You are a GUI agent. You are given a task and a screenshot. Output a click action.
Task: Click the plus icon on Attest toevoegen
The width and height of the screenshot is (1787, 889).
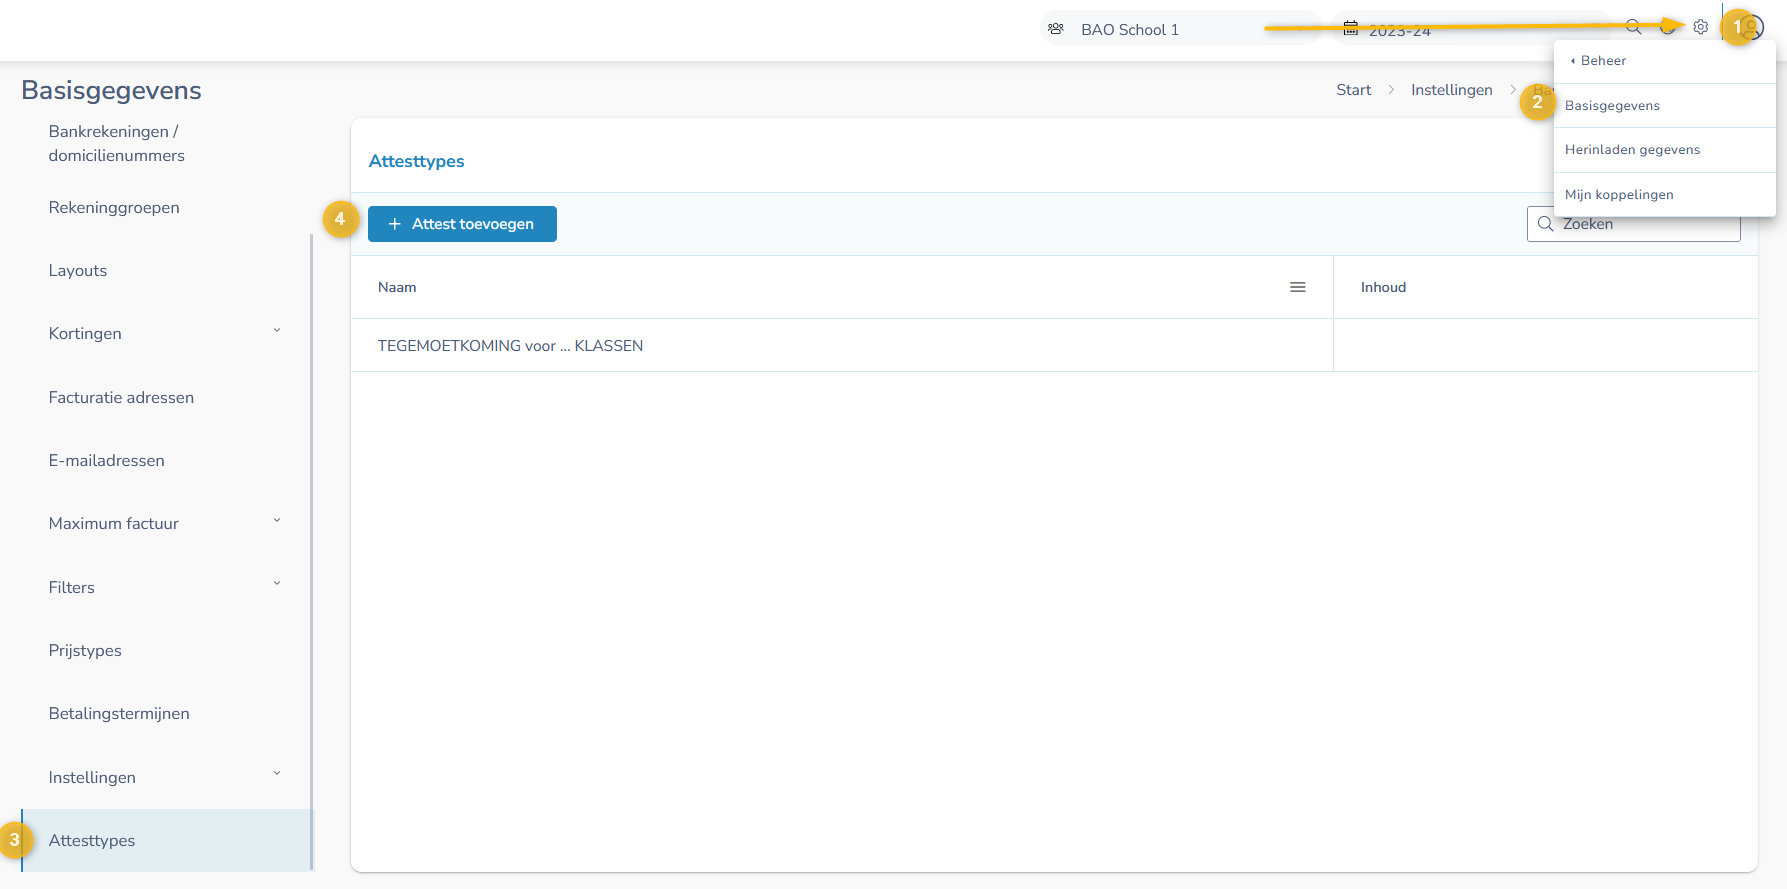tap(395, 224)
